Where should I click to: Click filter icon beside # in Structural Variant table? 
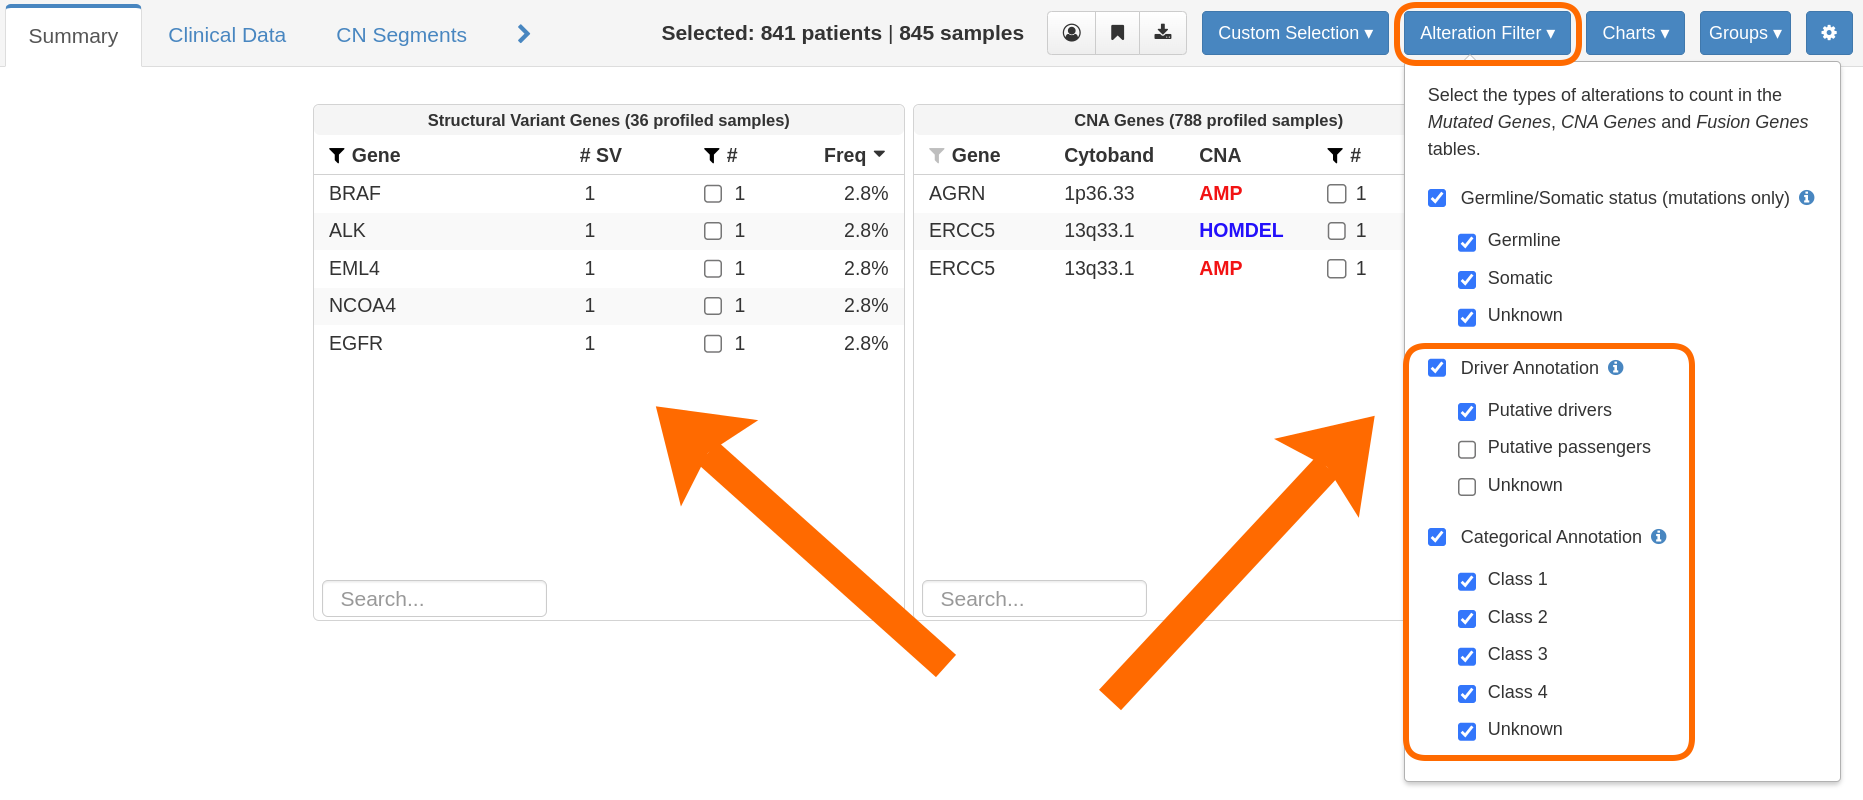click(711, 155)
